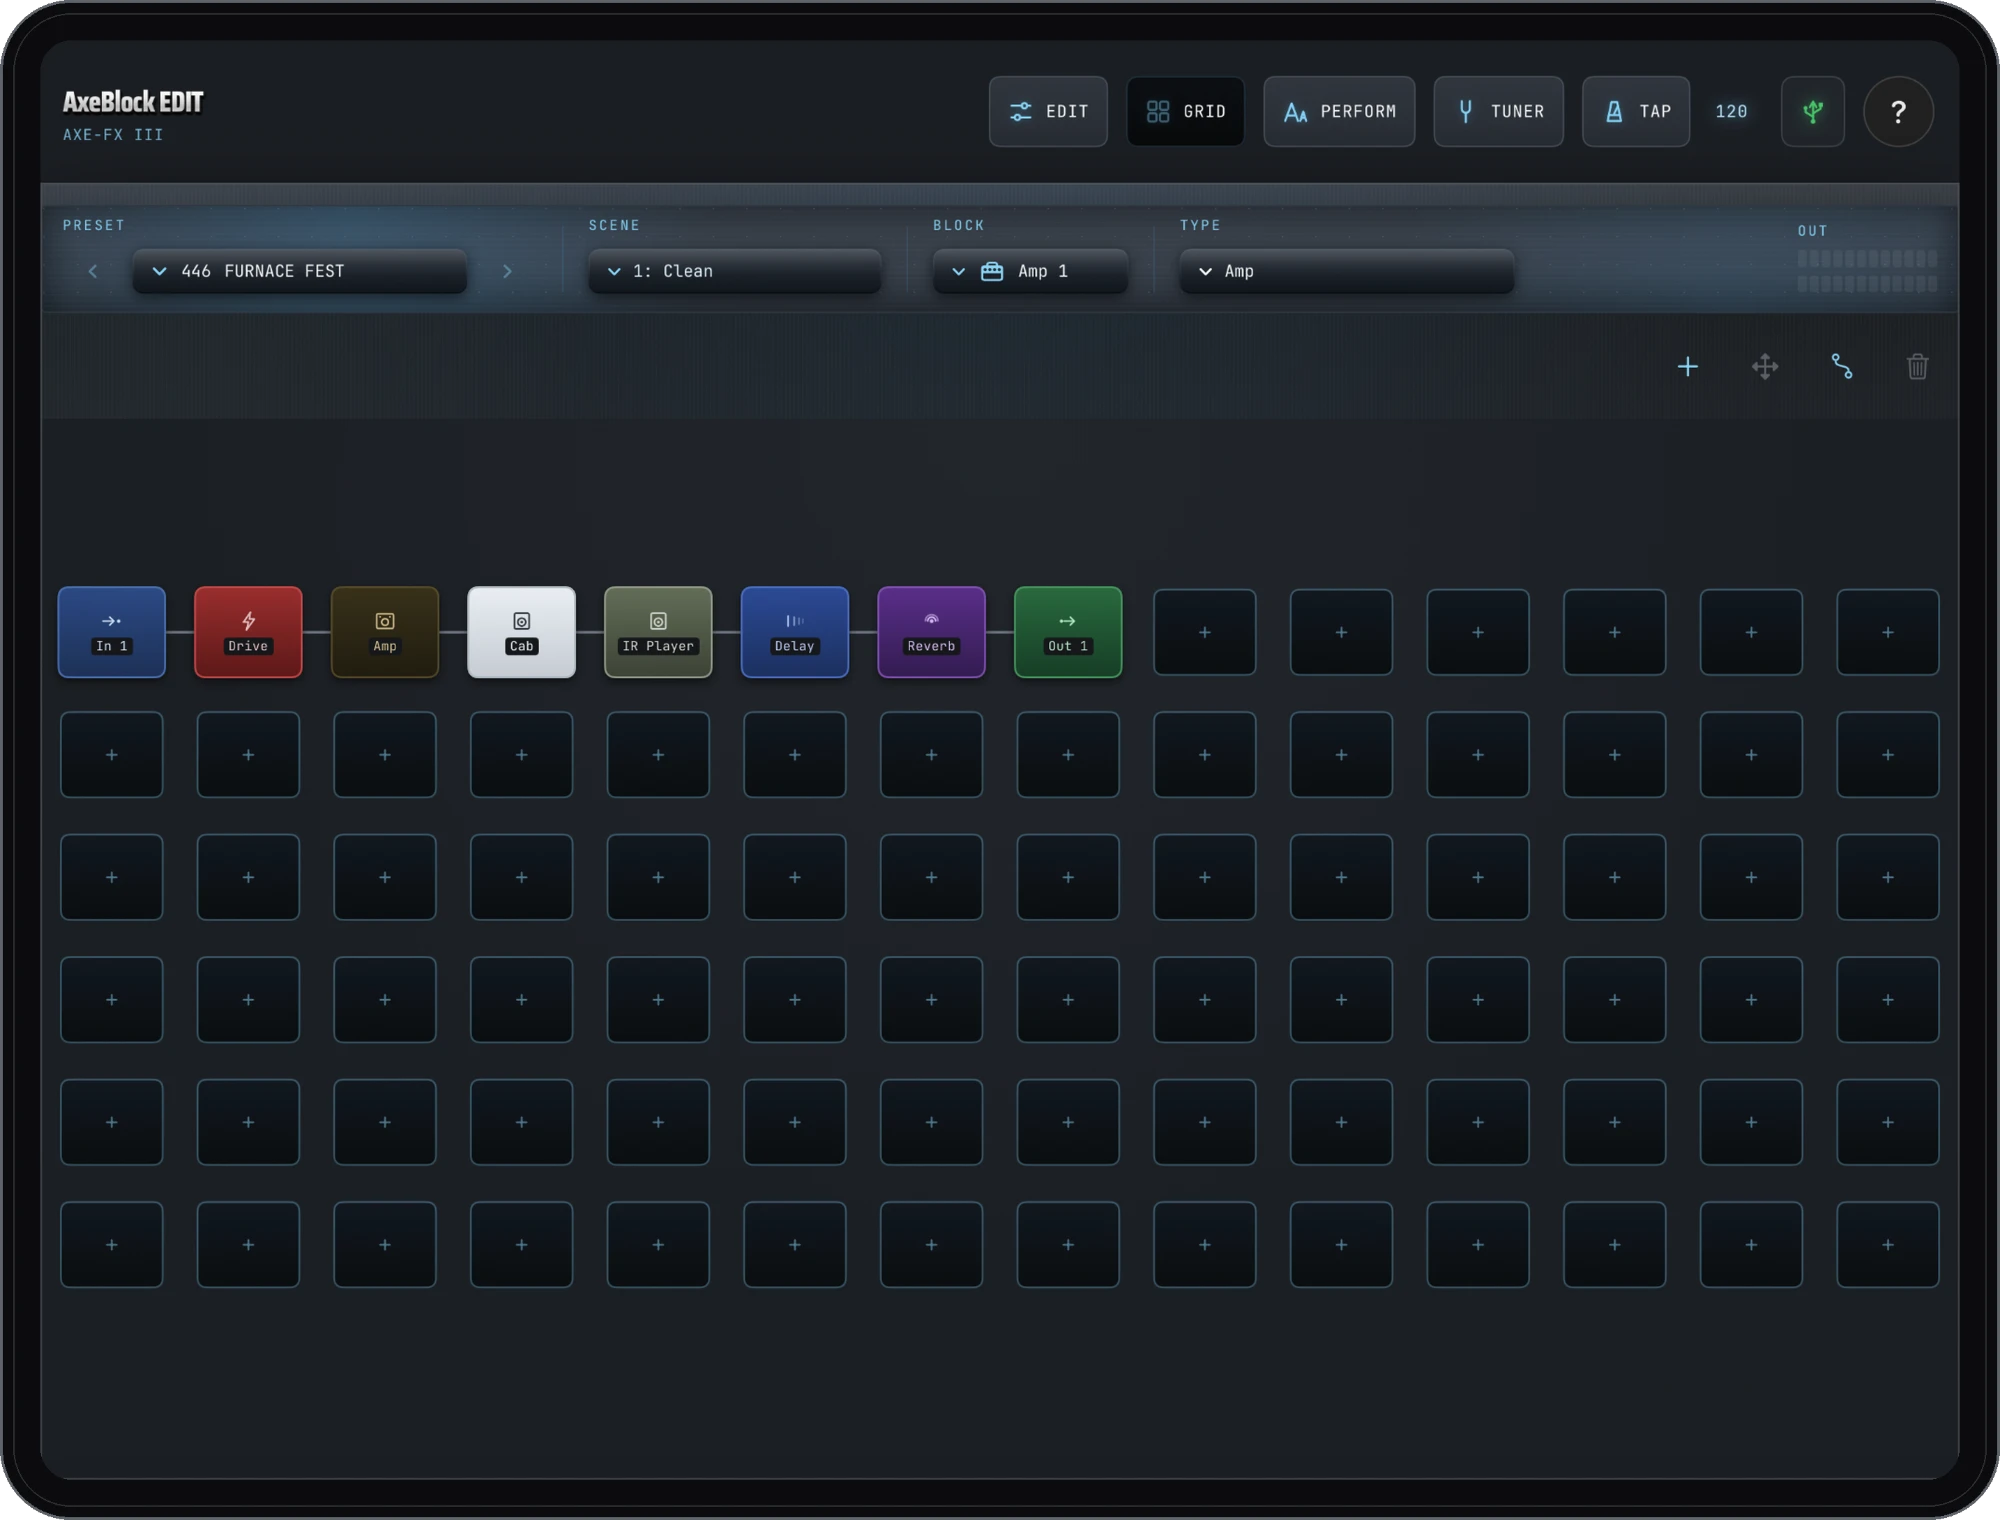The image size is (2000, 1520).
Task: Switch to the GRID view tab
Action: point(1186,112)
